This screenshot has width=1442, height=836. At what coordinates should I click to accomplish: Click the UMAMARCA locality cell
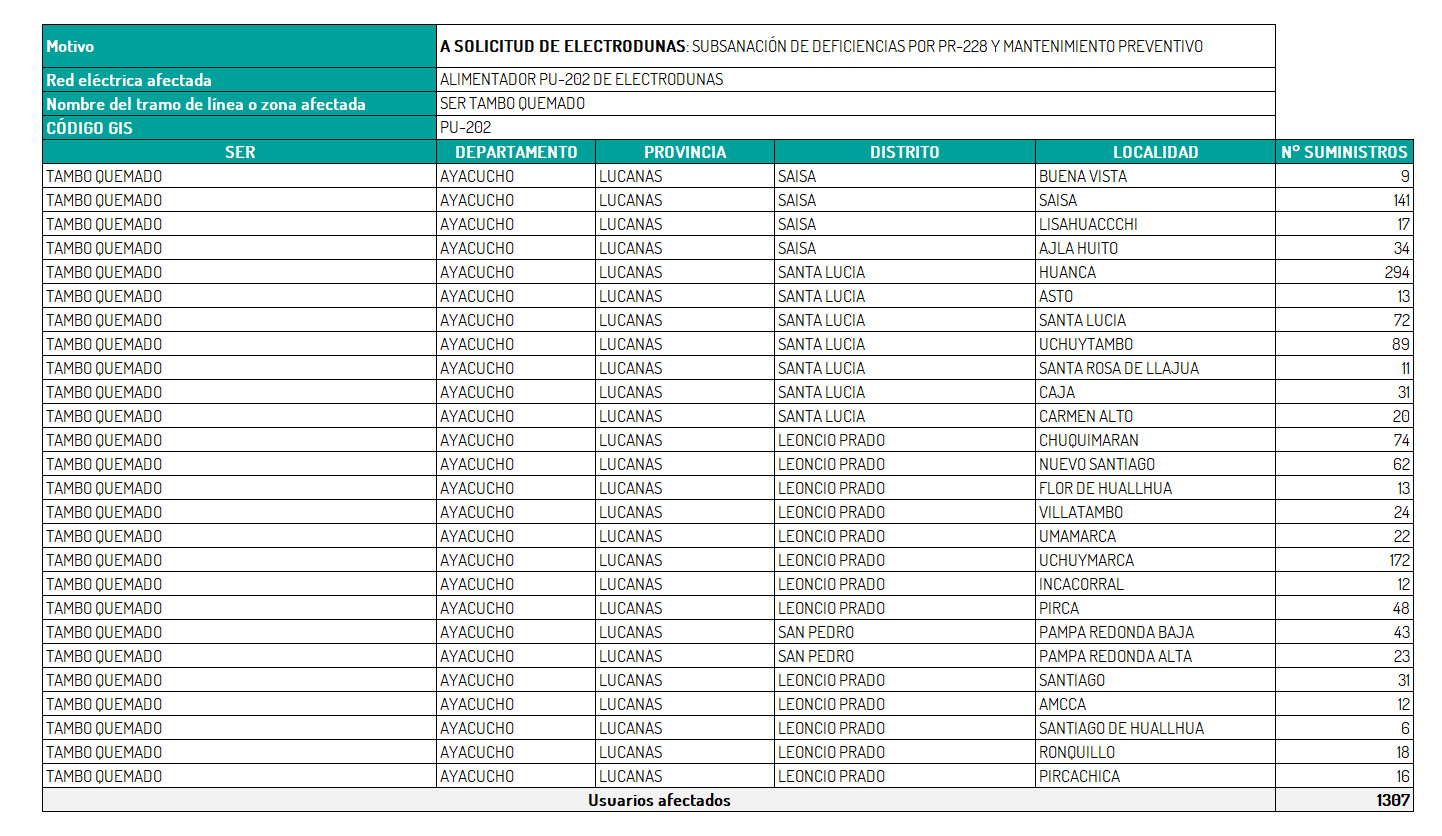click(1156, 536)
